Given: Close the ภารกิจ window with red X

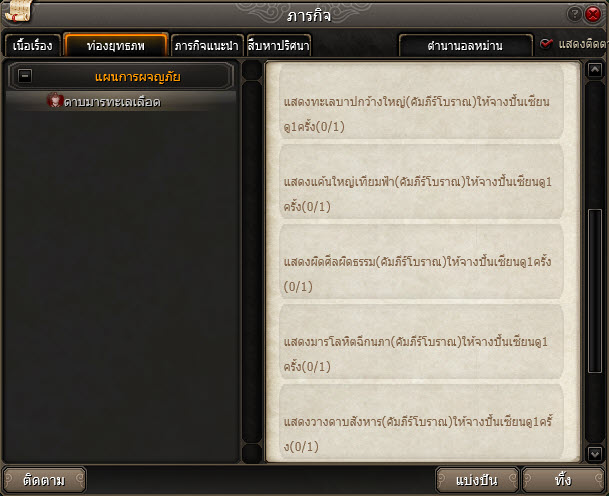Looking at the screenshot, I should click(593, 14).
